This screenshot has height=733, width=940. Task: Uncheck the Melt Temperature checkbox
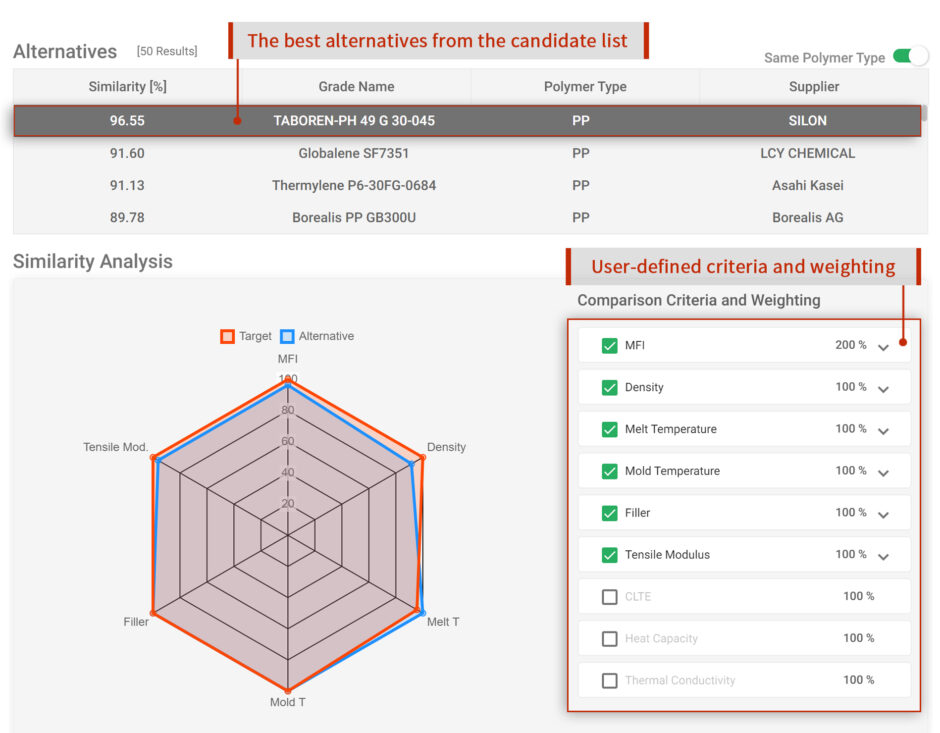pos(609,430)
